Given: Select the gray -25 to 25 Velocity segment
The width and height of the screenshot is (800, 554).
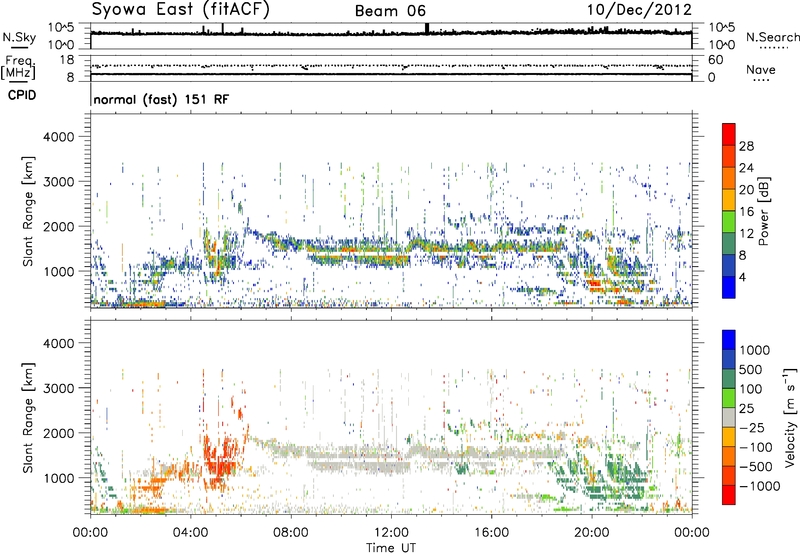Looking at the screenshot, I should tap(729, 417).
